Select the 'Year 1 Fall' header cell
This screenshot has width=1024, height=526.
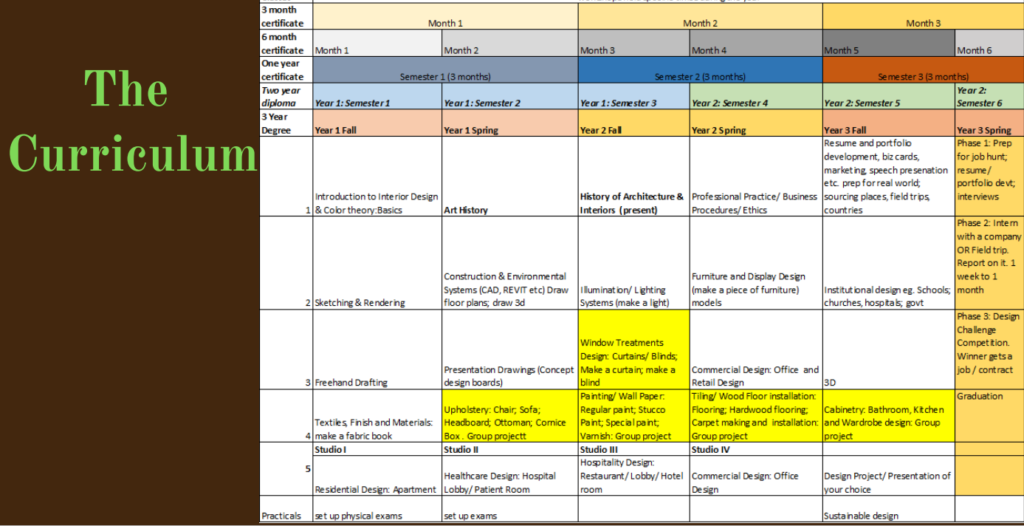click(376, 130)
